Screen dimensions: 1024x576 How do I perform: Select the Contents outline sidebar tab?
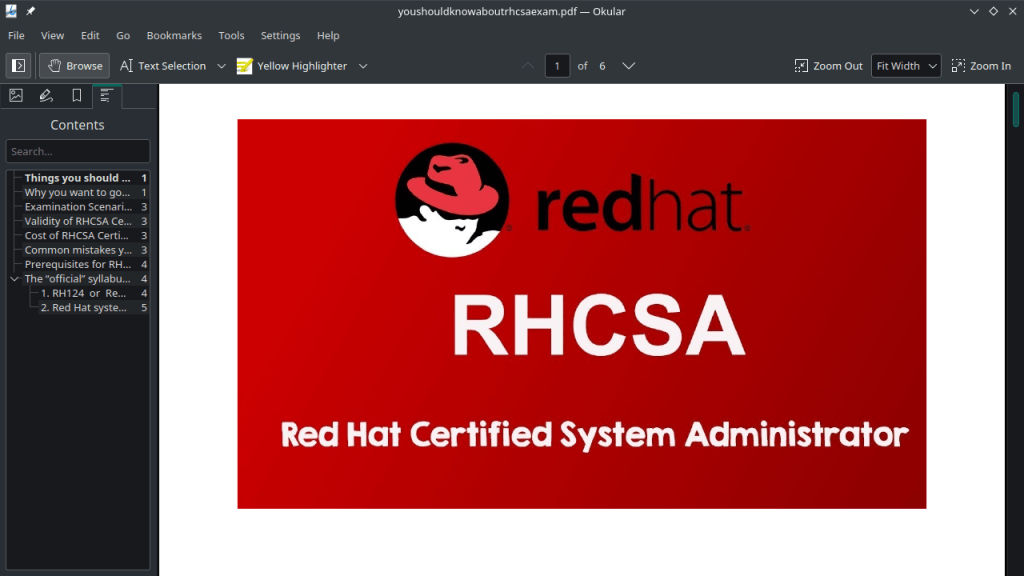pos(106,96)
